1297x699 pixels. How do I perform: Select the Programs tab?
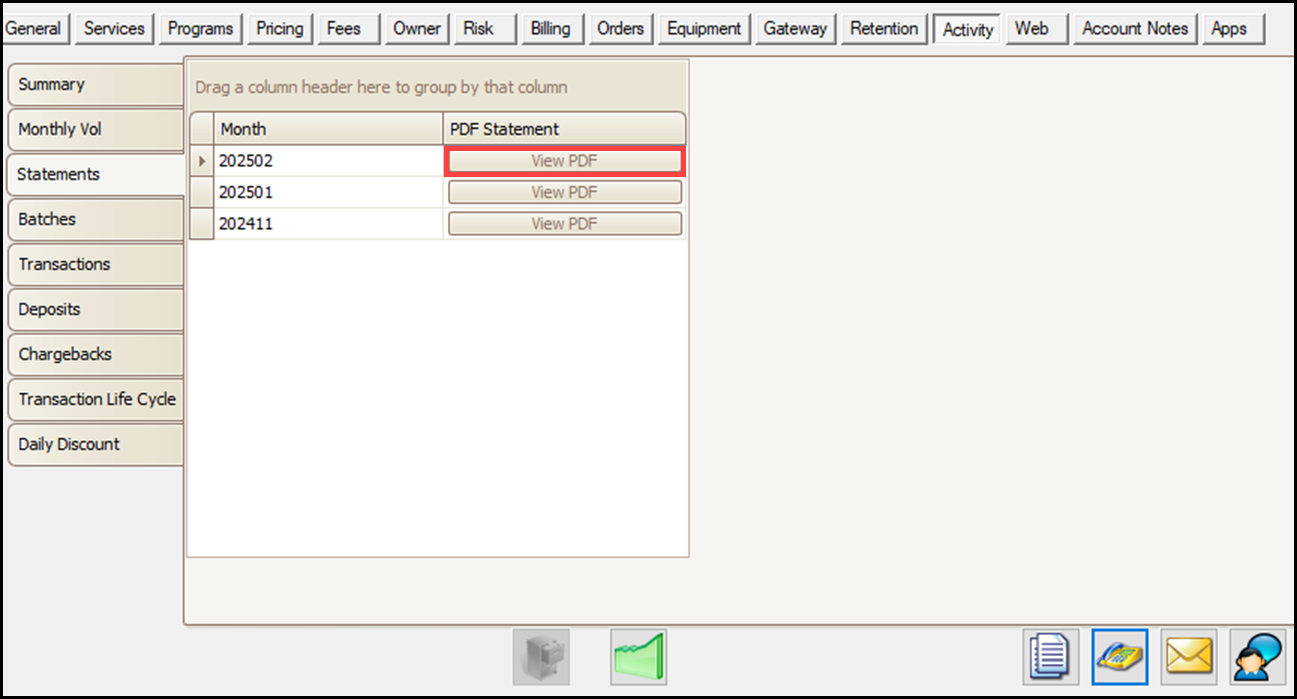[200, 29]
